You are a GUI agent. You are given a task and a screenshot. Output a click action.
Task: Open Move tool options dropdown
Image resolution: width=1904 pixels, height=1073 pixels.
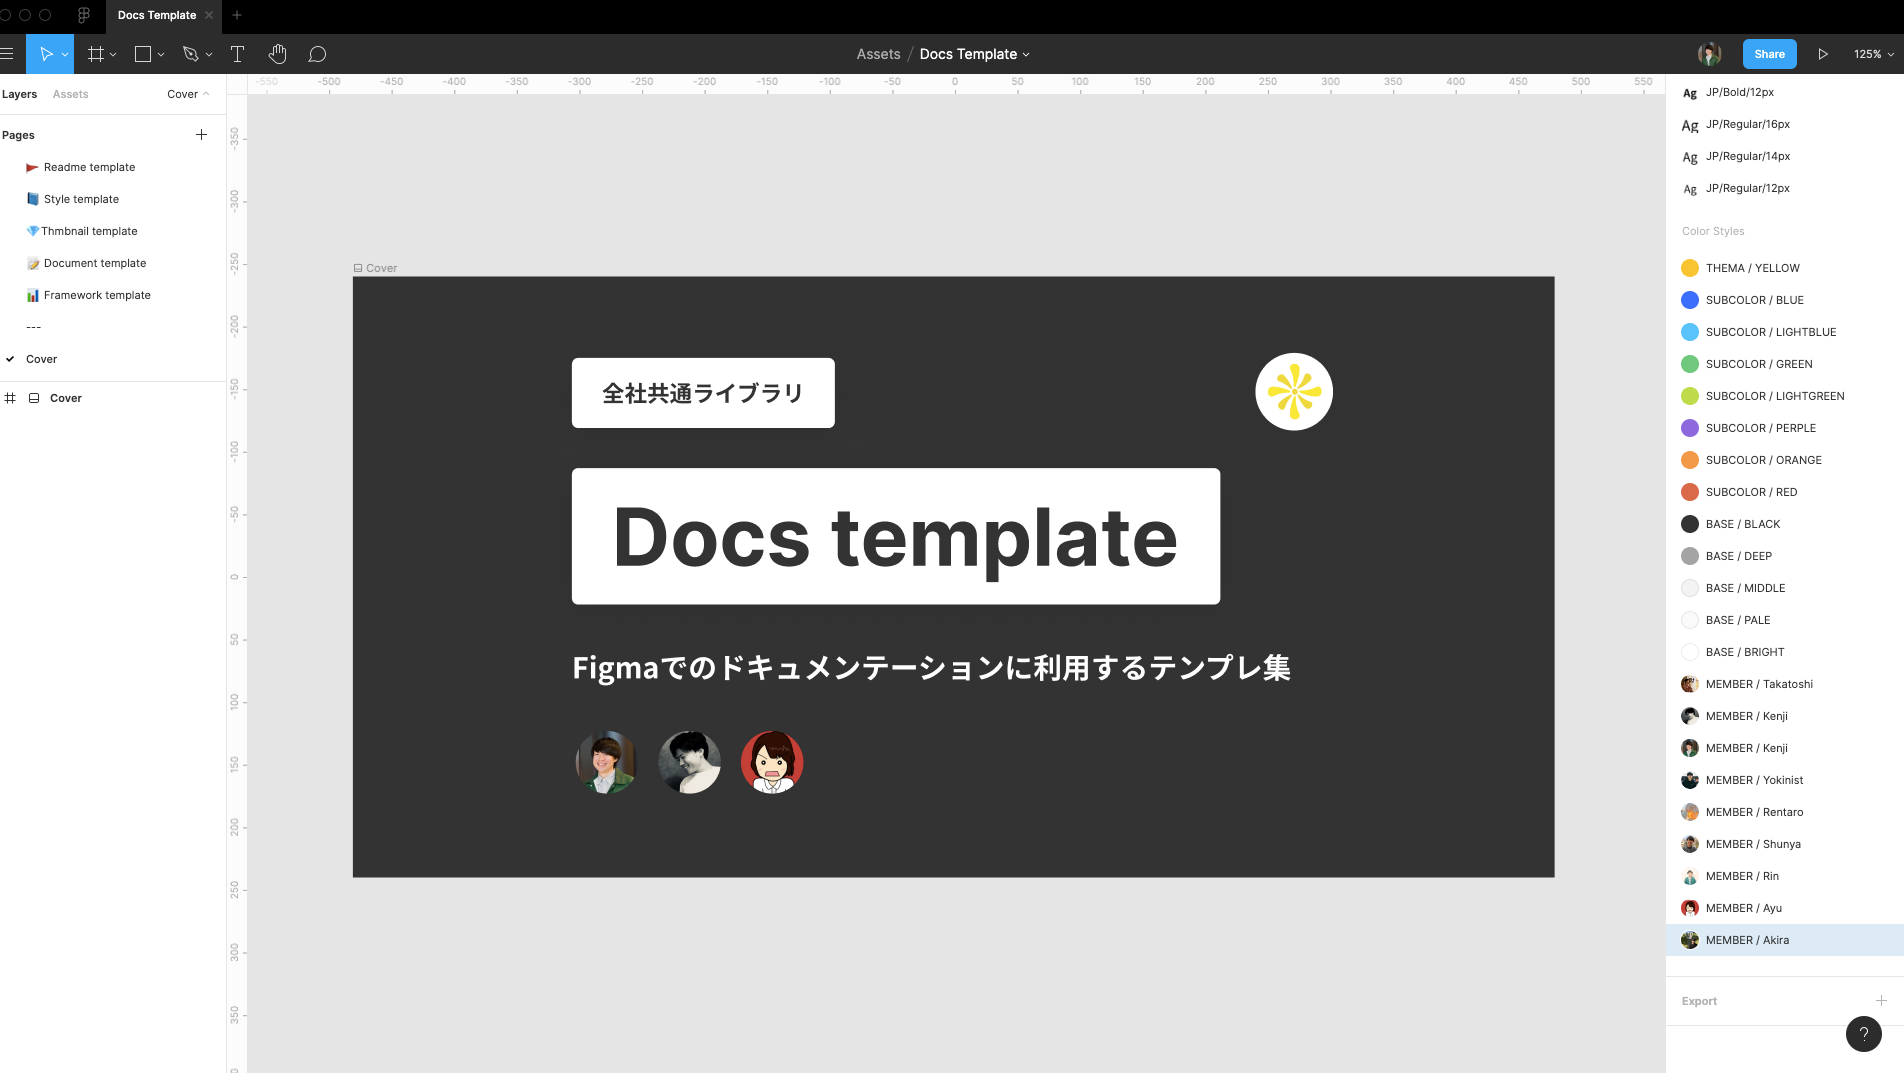pyautogui.click(x=65, y=55)
